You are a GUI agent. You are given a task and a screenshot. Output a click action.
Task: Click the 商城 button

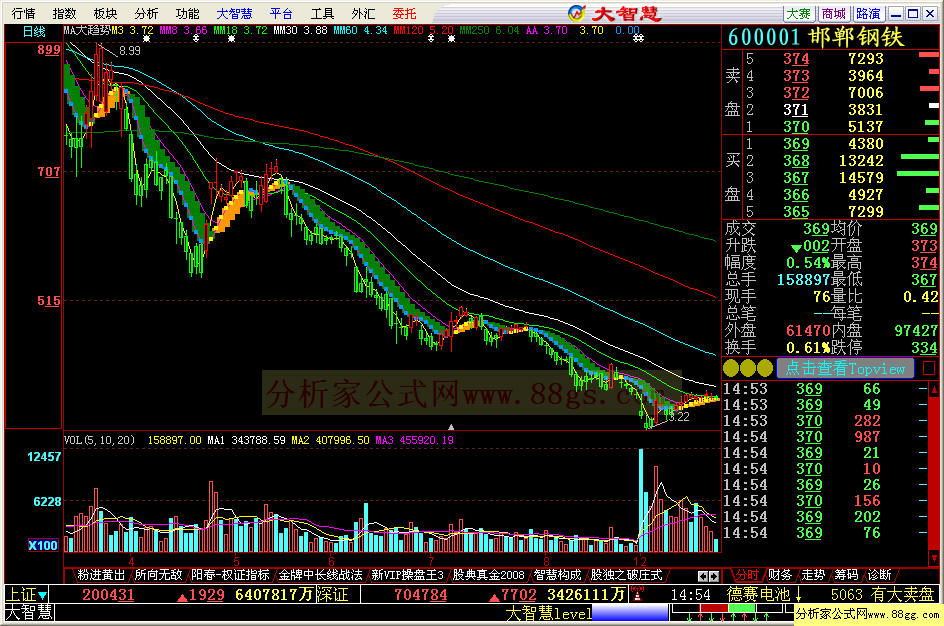point(833,13)
